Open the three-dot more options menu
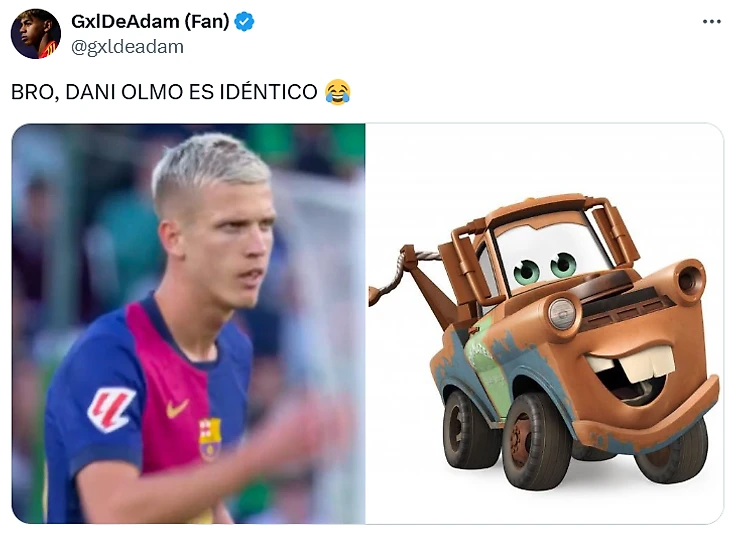Viewport: 730px width, 534px height. [711, 22]
